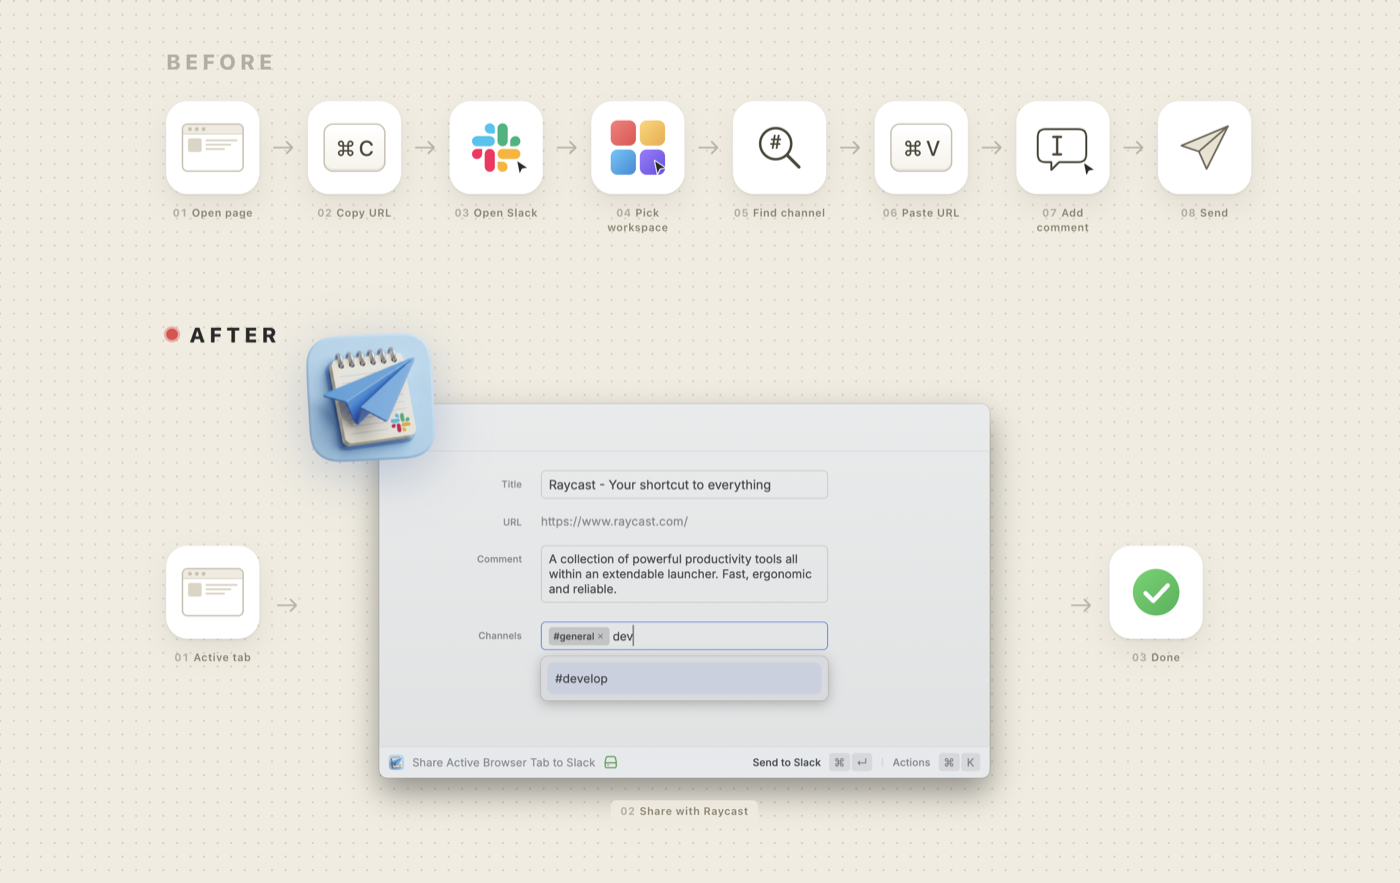Click the Channels field label
Screen dimensions: 1400x883
coord(500,635)
